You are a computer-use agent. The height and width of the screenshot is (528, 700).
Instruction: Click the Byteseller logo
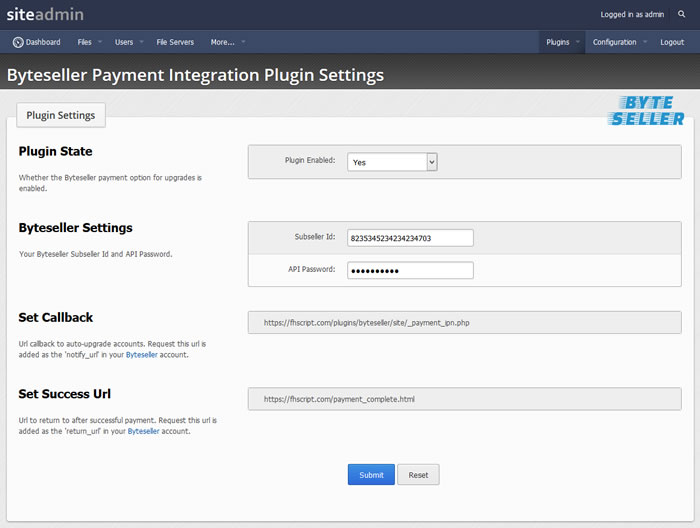tap(646, 111)
